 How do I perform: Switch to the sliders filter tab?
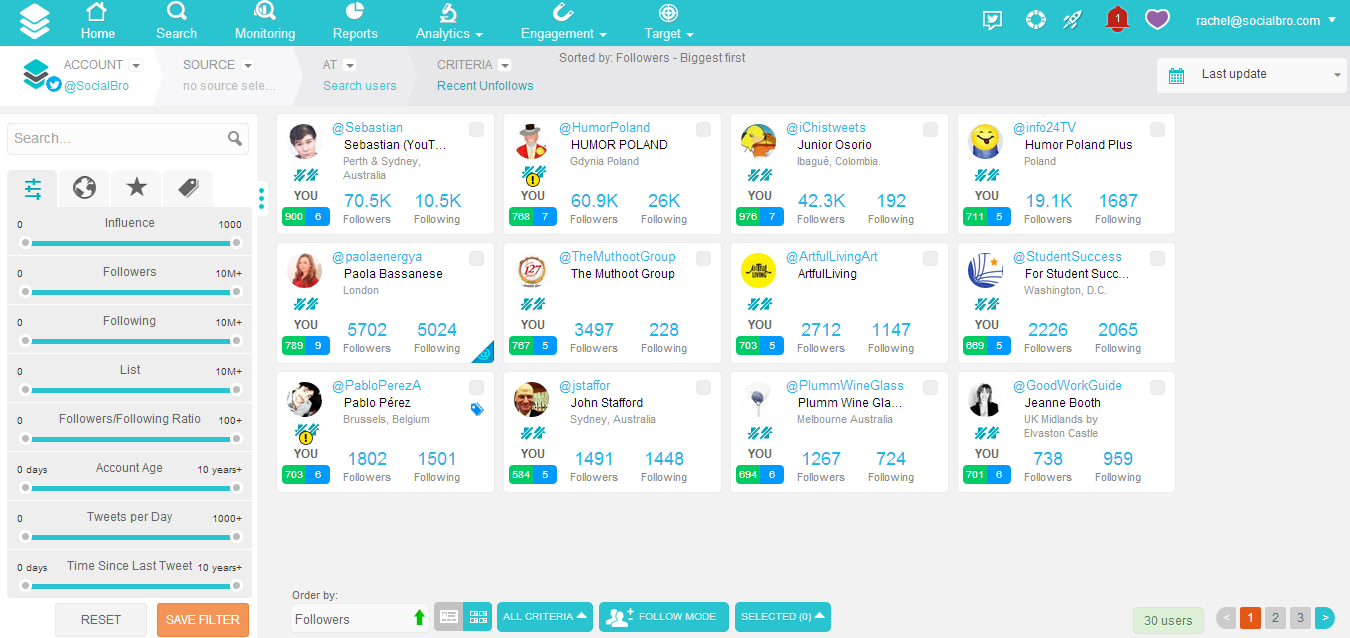point(33,188)
